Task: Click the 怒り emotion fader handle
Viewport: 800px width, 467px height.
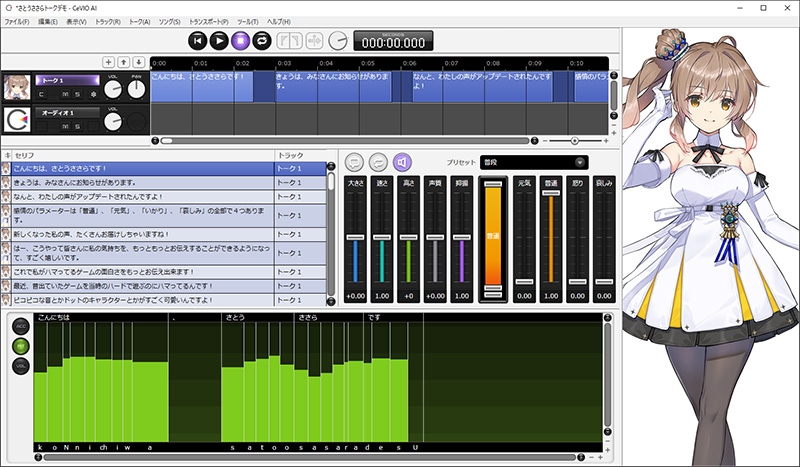Action: (578, 282)
